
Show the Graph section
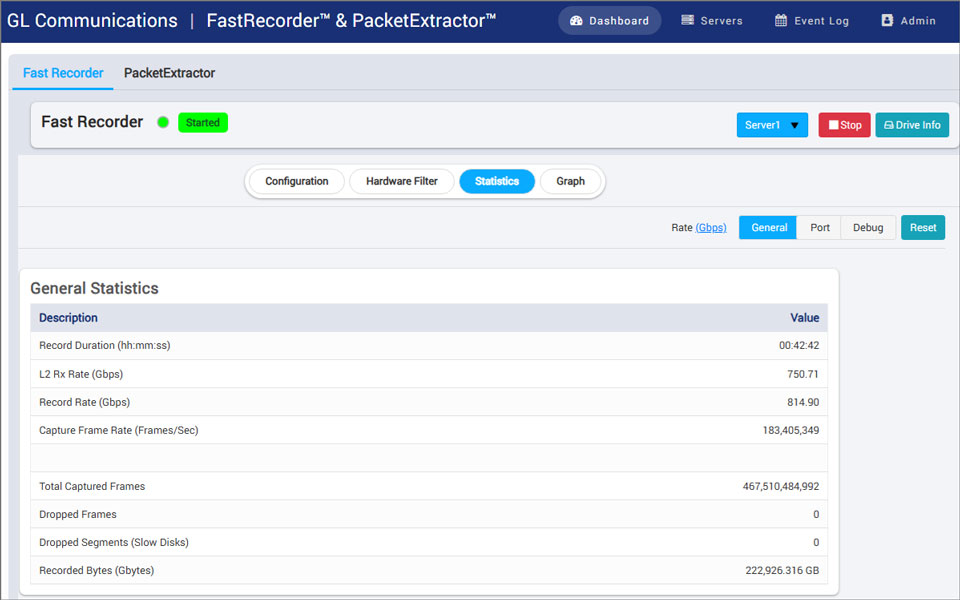pyautogui.click(x=571, y=181)
